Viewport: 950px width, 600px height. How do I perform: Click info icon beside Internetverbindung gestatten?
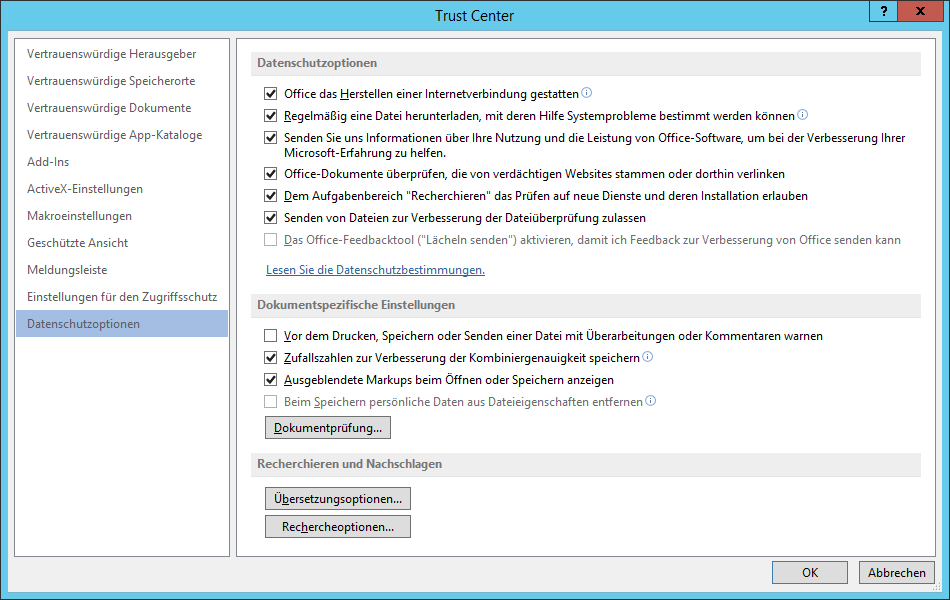coord(586,93)
